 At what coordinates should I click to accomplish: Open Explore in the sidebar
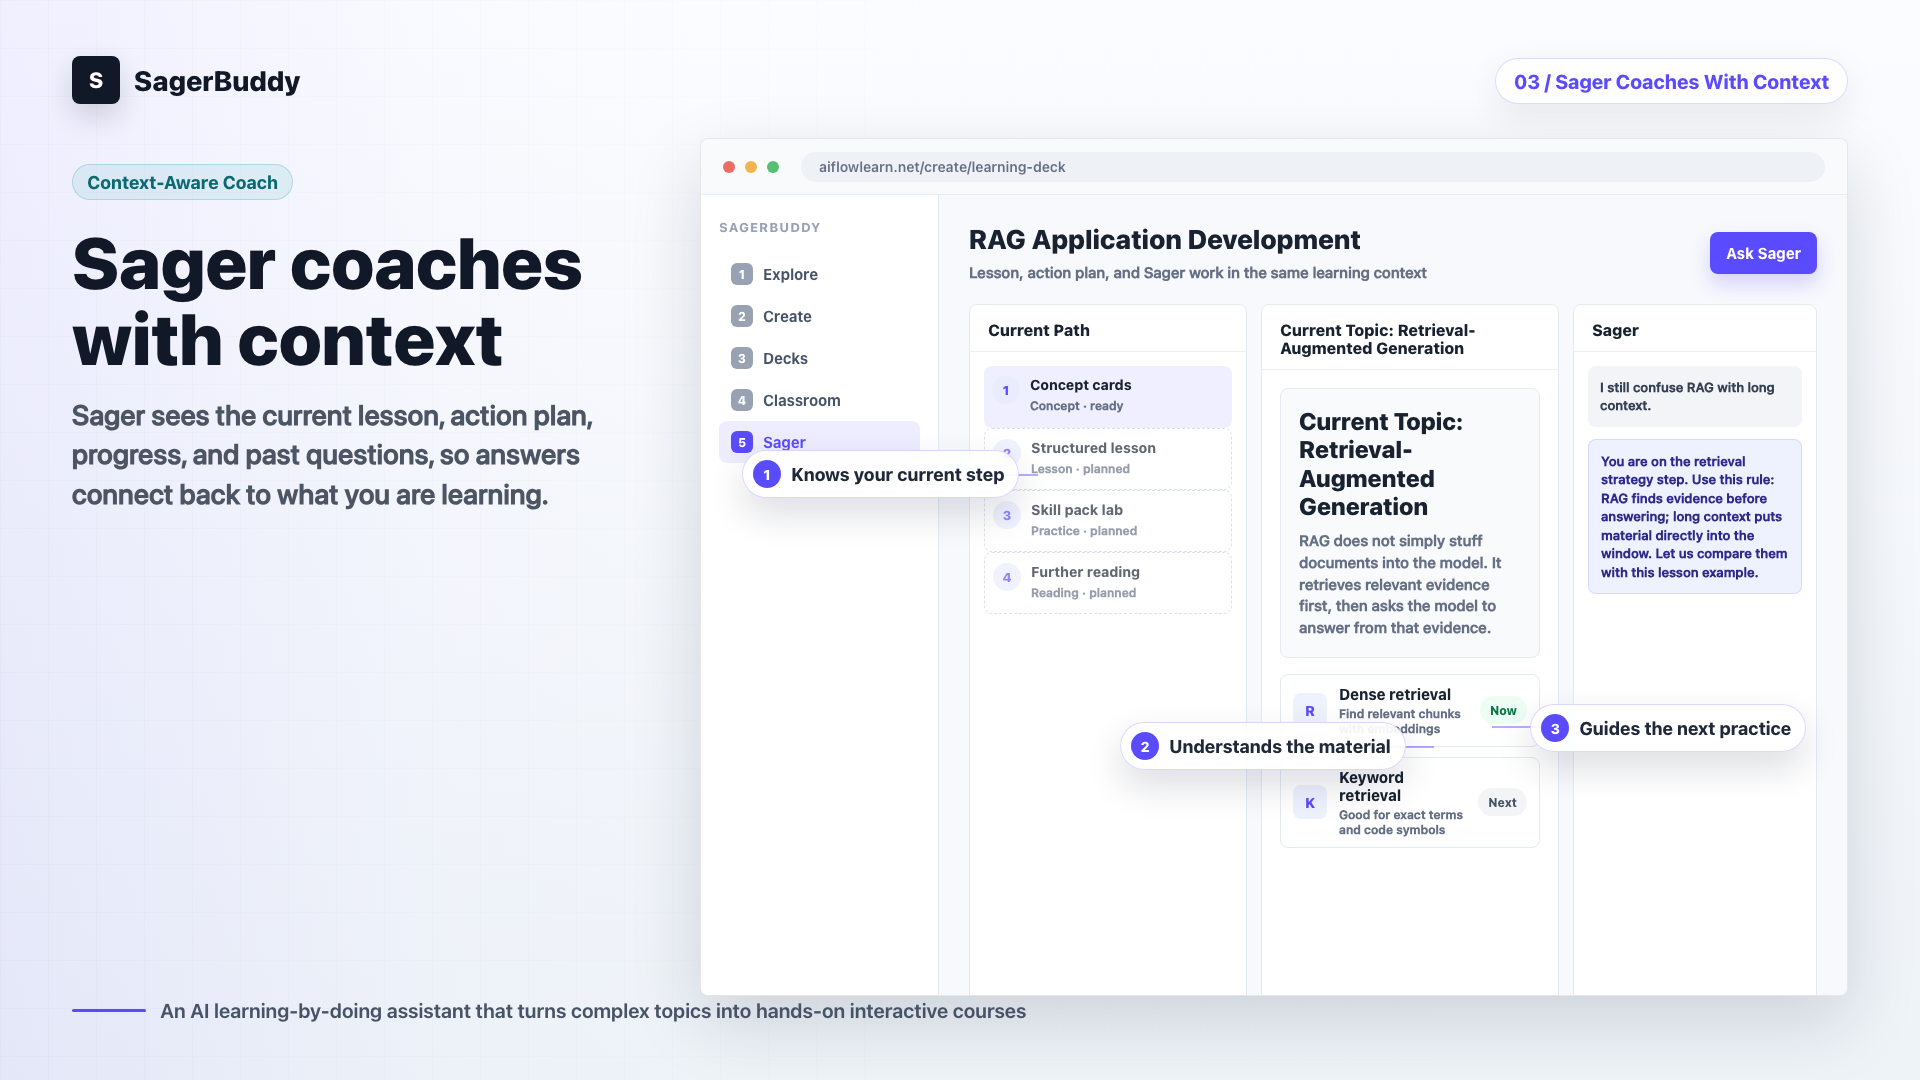pos(819,274)
